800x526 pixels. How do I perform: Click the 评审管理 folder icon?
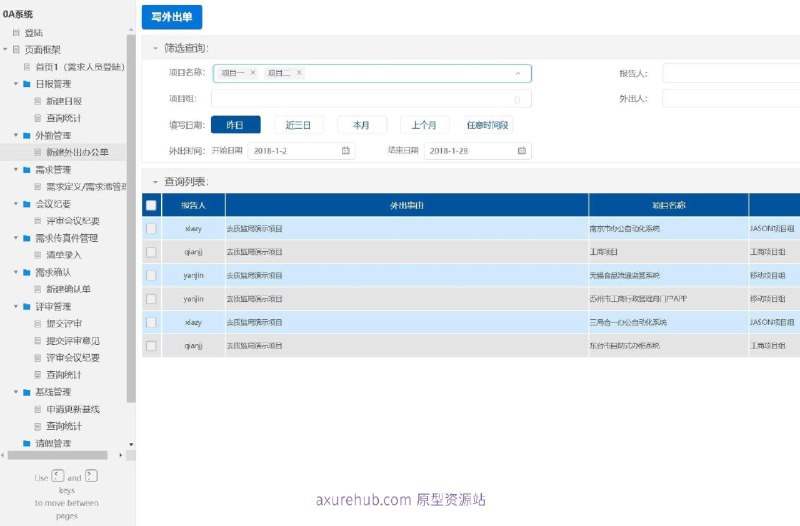27,307
